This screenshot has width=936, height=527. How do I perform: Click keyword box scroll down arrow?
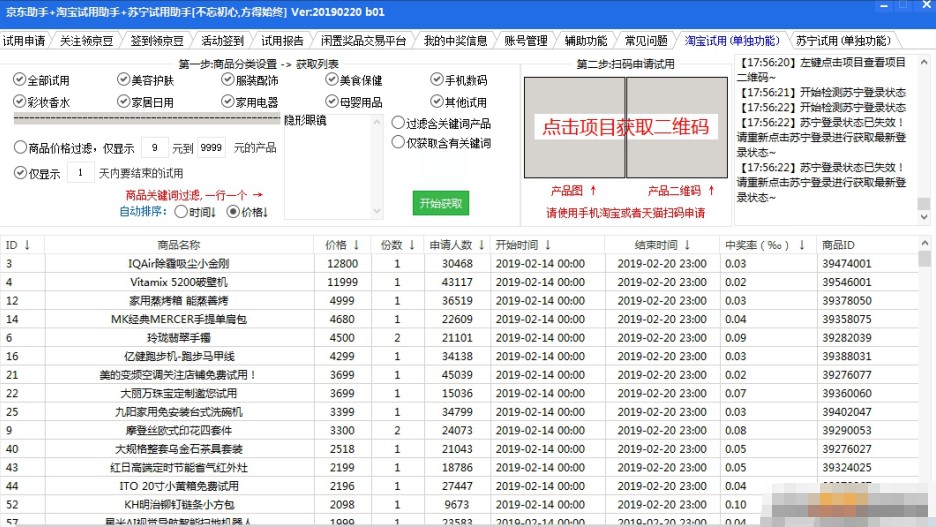(377, 211)
